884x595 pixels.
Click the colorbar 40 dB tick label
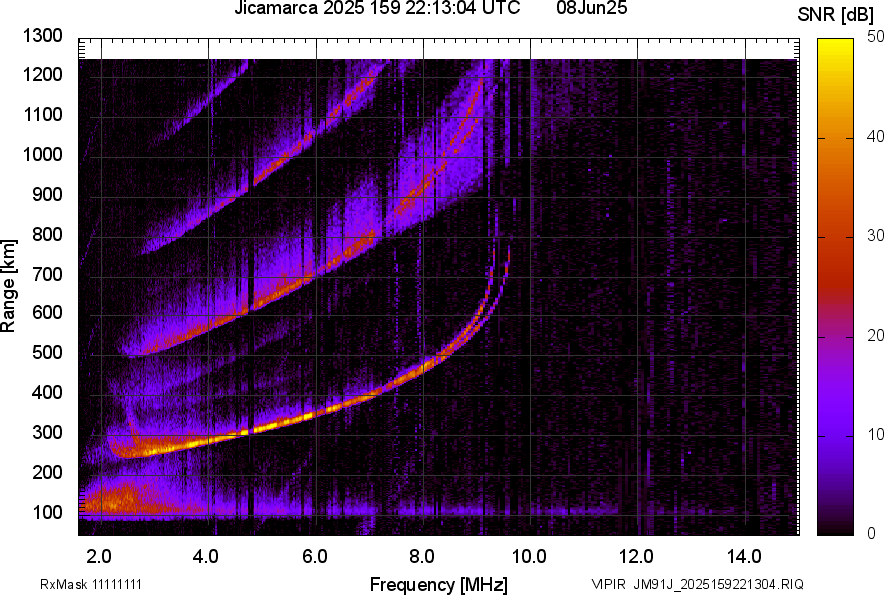click(x=875, y=136)
